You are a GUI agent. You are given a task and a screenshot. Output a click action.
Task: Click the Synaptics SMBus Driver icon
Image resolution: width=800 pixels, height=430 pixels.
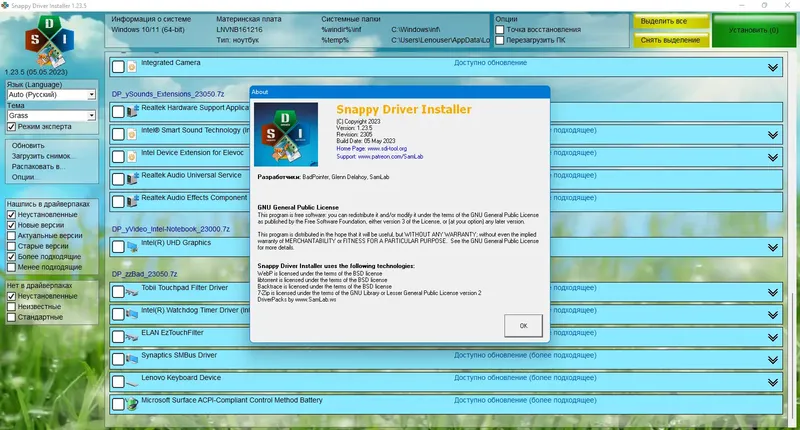(x=132, y=359)
